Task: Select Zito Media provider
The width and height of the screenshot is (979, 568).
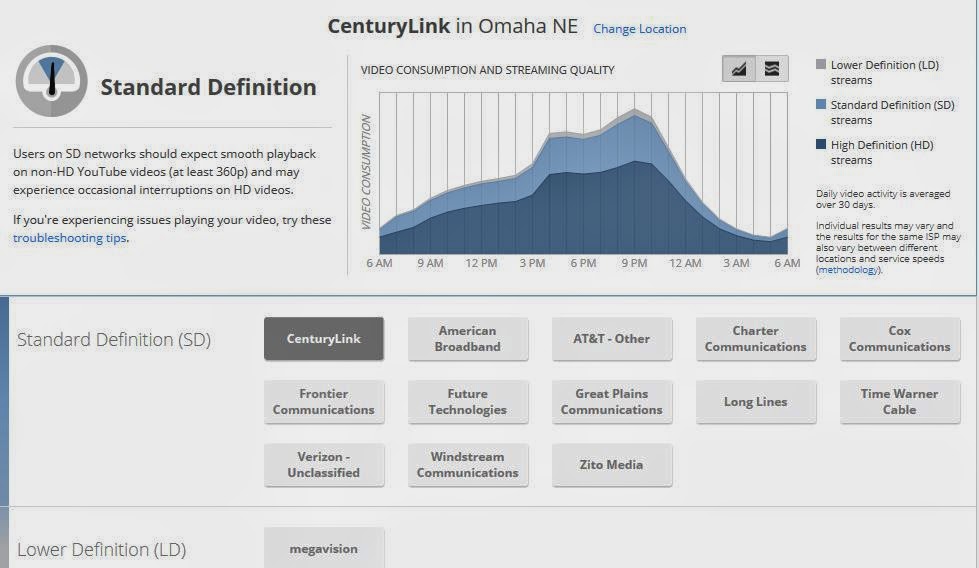Action: 612,464
